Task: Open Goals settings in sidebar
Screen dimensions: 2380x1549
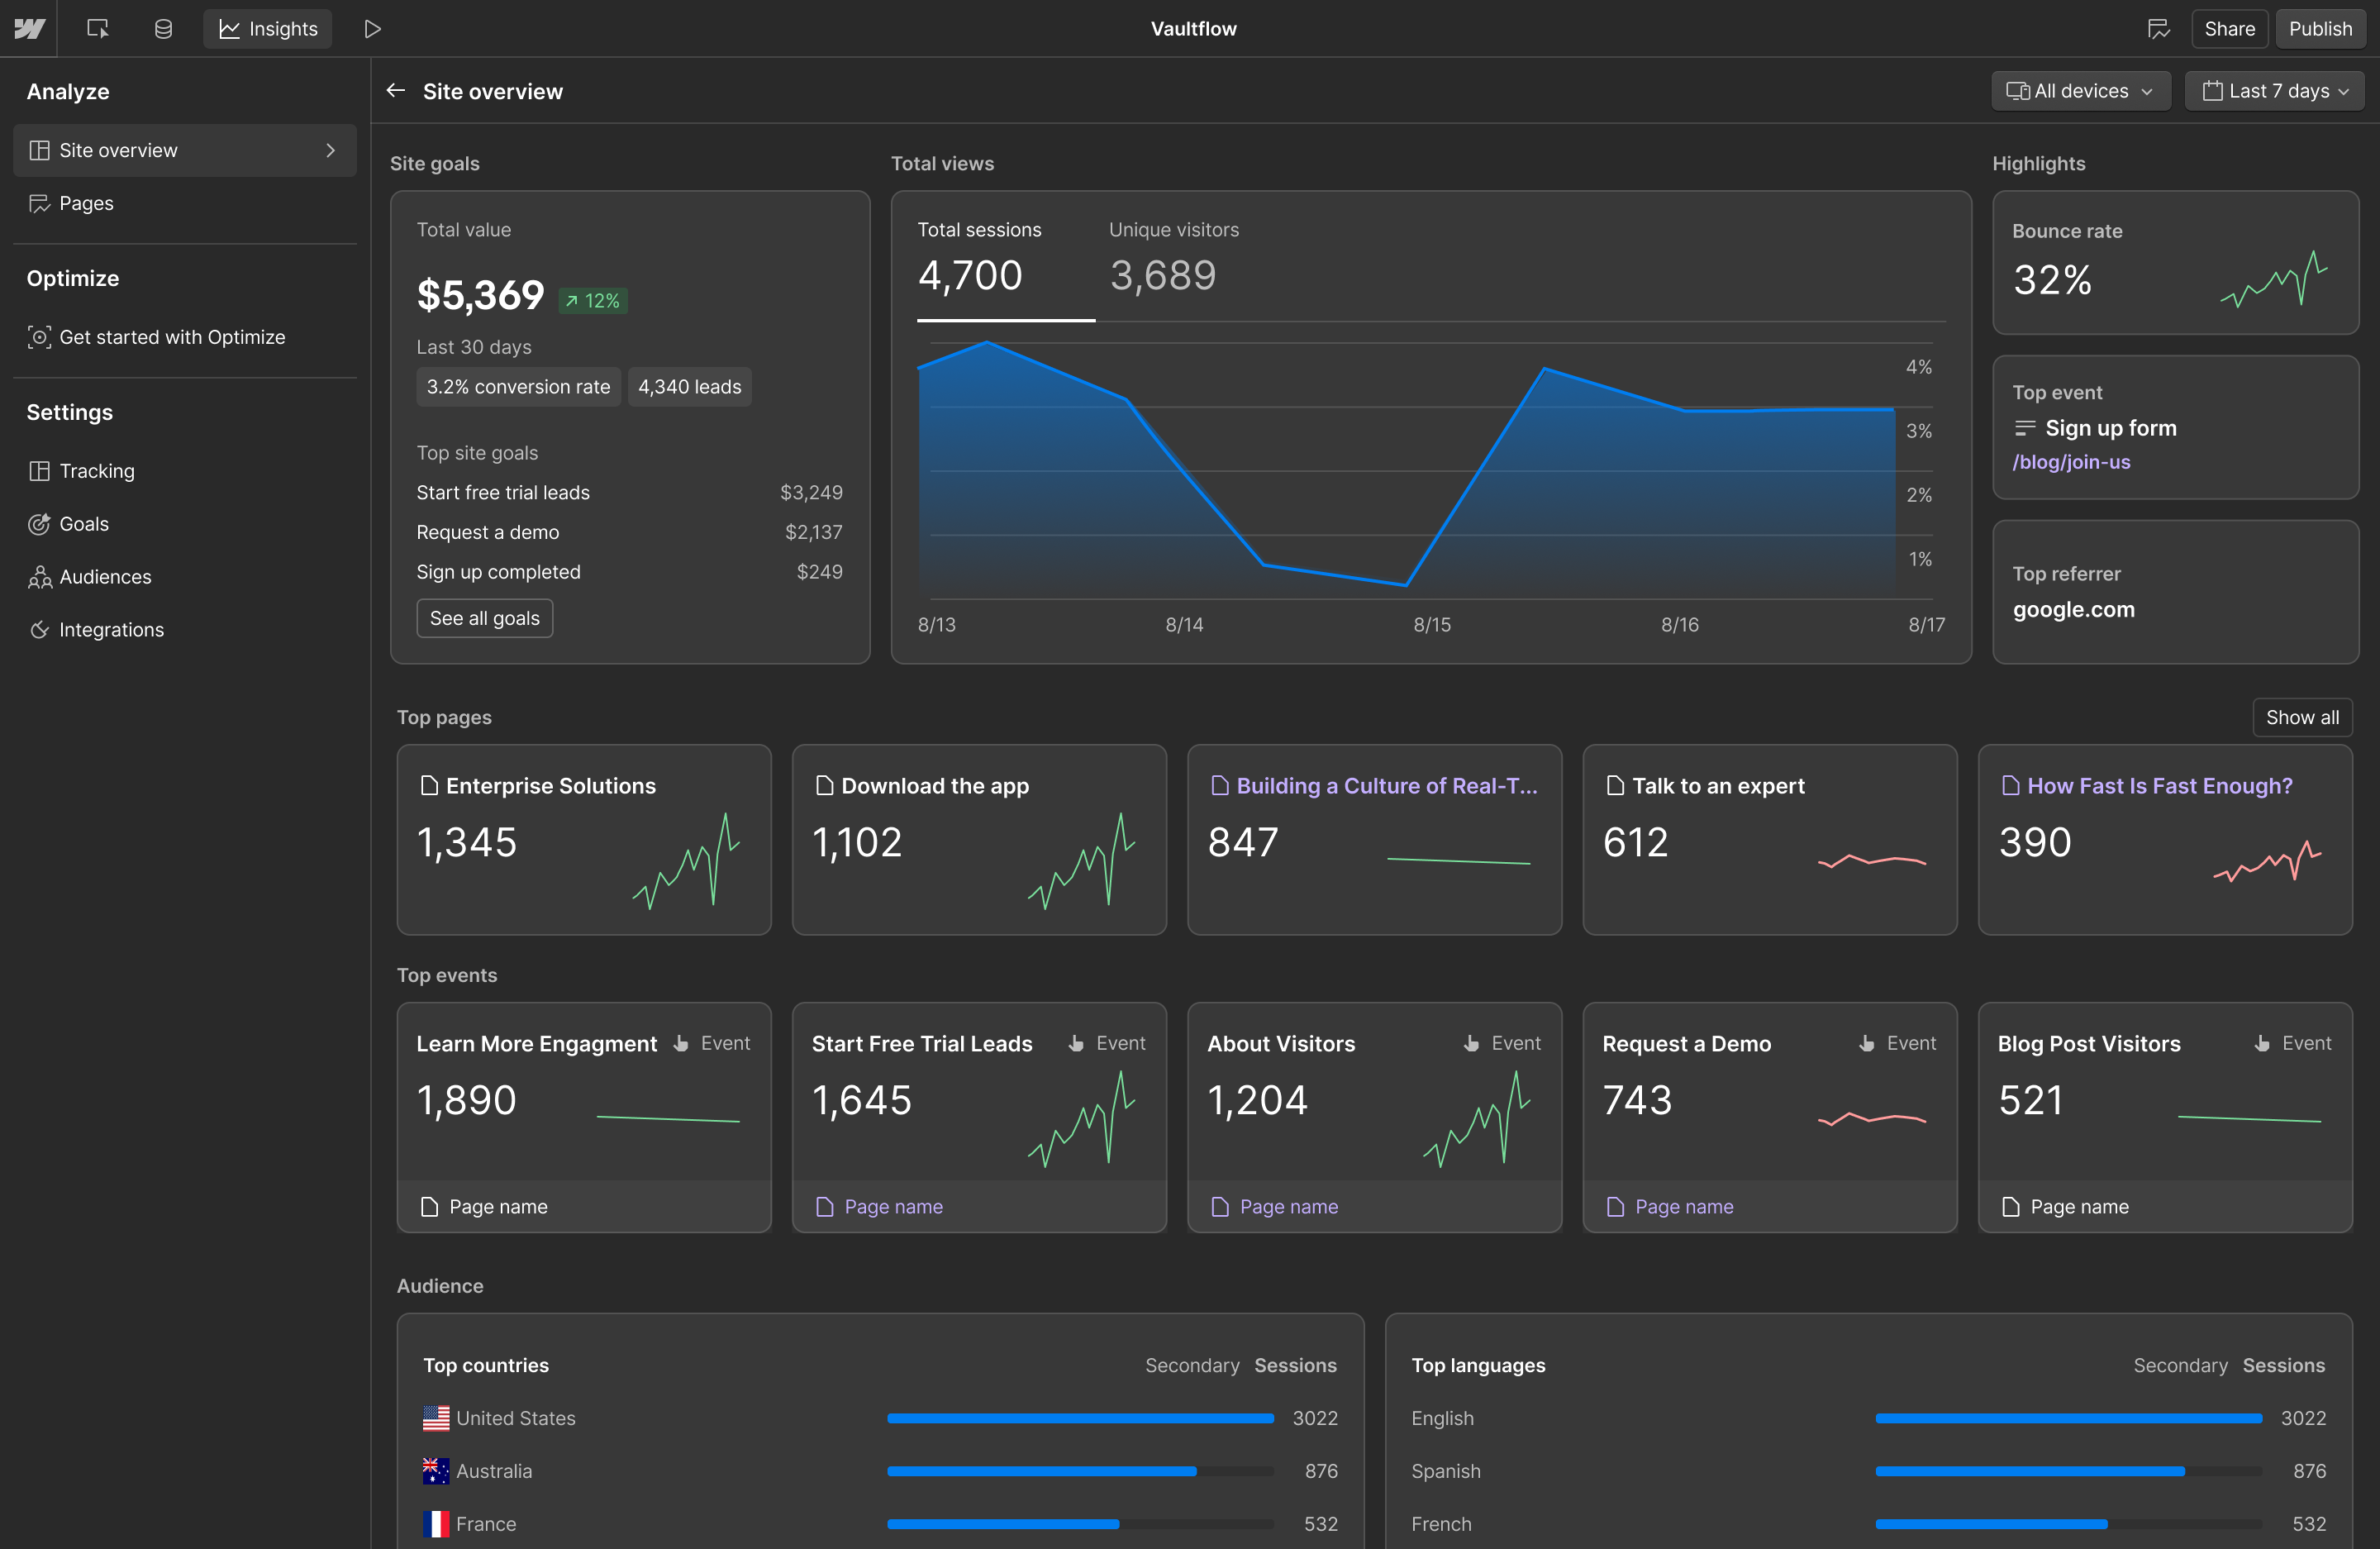Action: pos(84,524)
